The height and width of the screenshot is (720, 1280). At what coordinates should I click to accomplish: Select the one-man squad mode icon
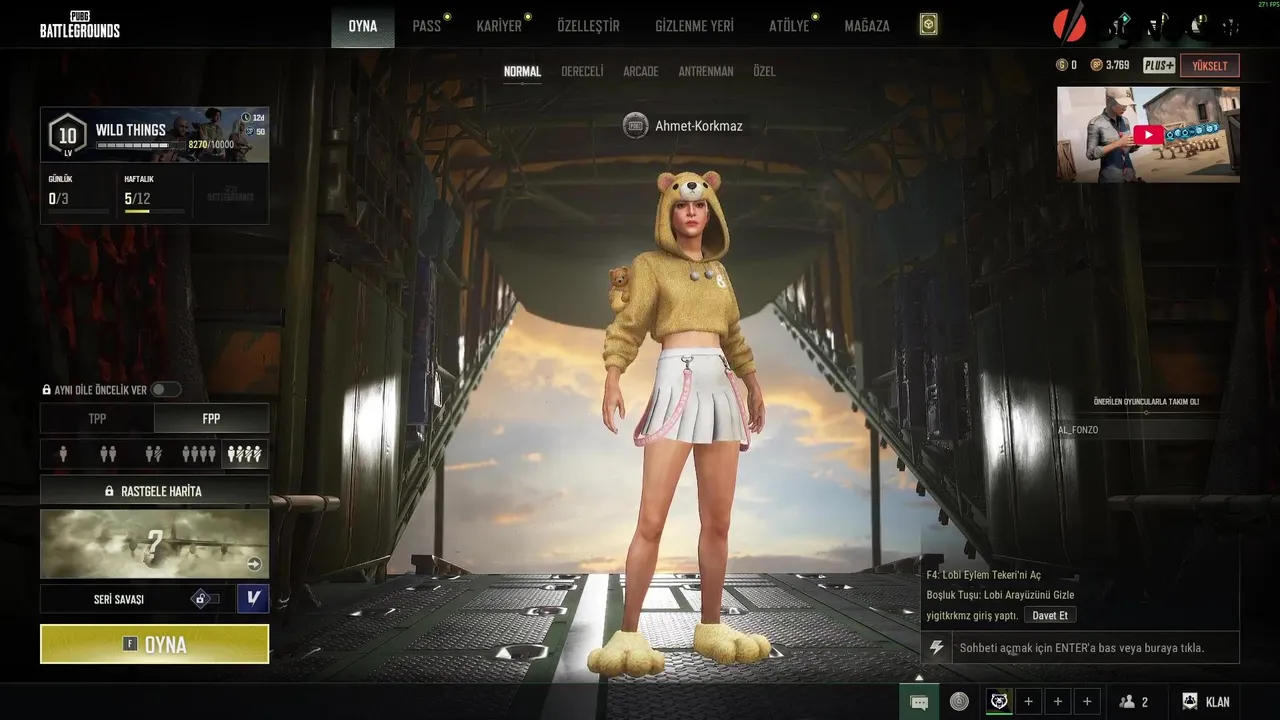(245, 454)
